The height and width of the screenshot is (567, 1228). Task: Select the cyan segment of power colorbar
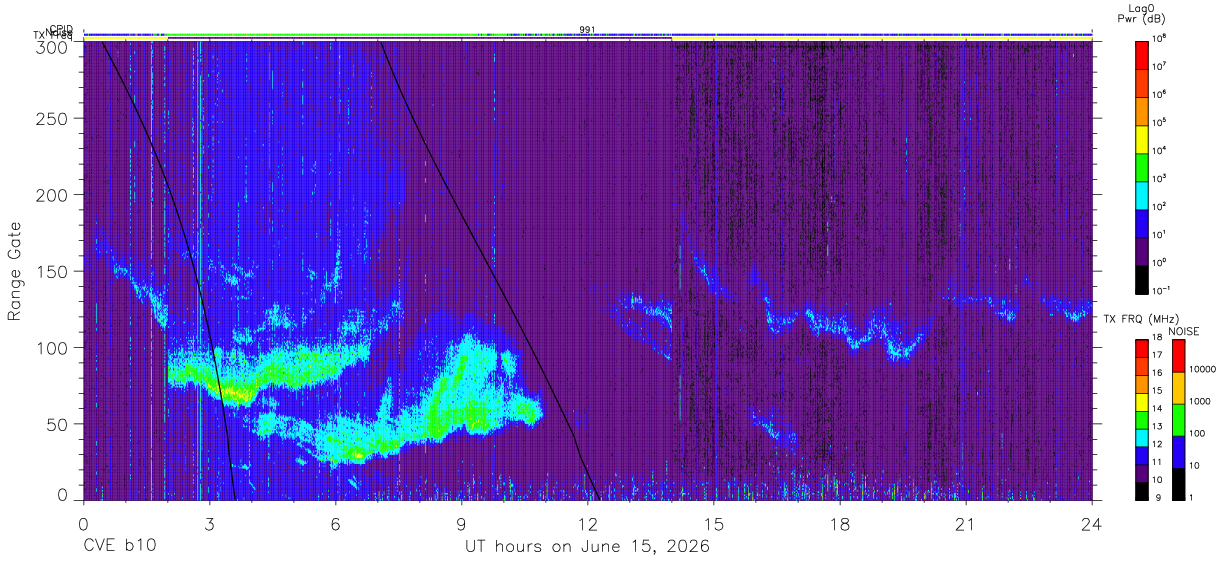click(x=1142, y=194)
